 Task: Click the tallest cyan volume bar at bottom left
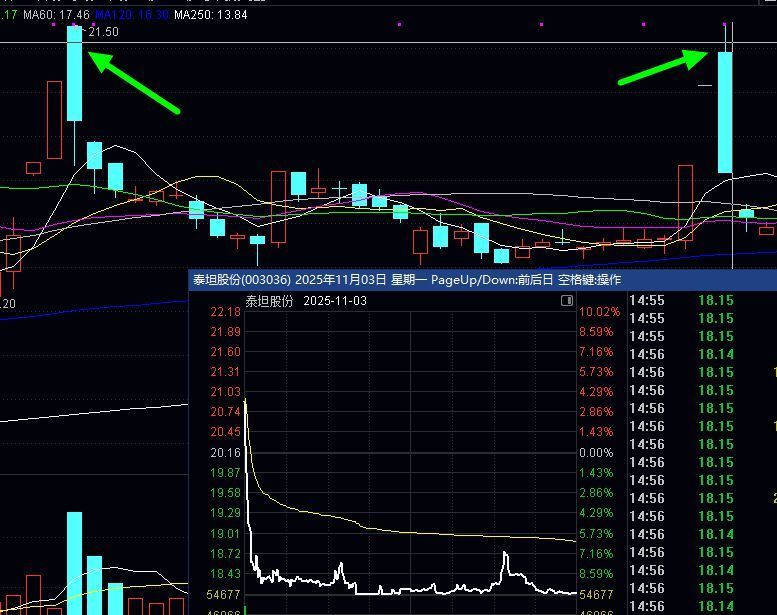[x=74, y=560]
